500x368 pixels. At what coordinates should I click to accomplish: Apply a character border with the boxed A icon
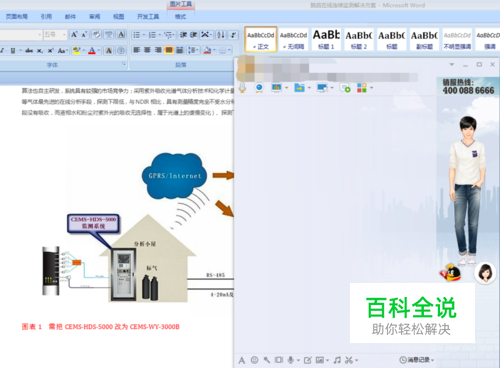coord(121,35)
